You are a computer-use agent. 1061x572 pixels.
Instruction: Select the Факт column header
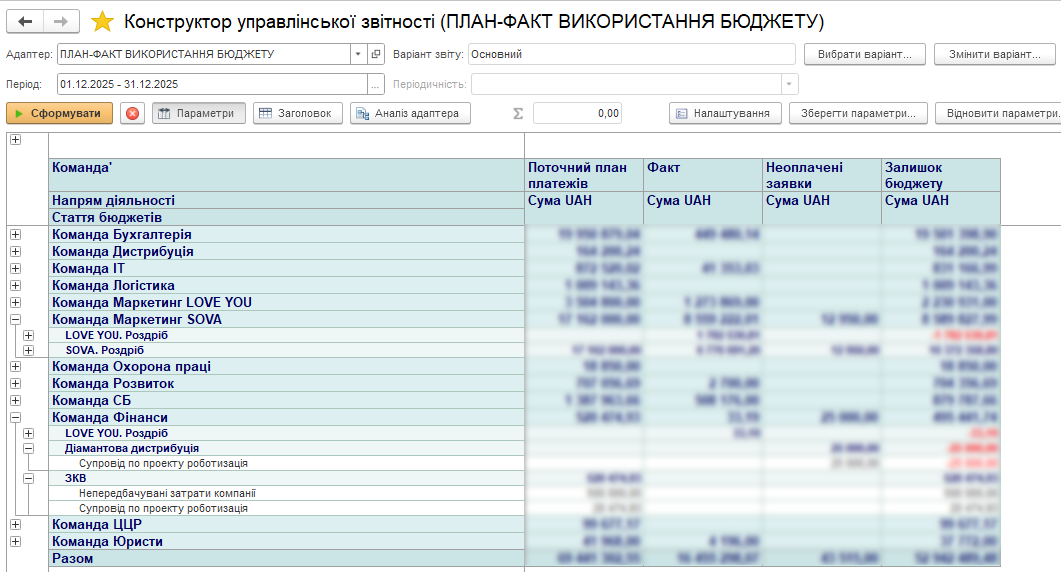point(703,175)
